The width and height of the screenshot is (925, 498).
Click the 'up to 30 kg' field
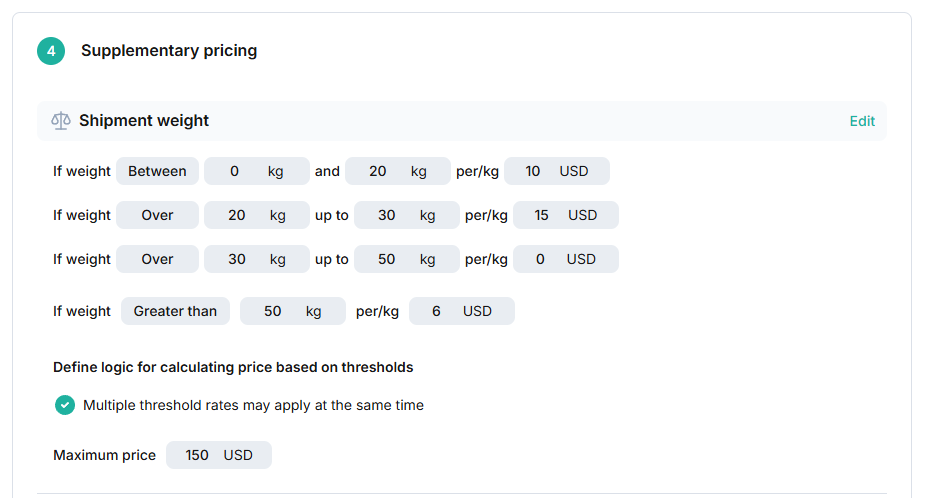(407, 215)
